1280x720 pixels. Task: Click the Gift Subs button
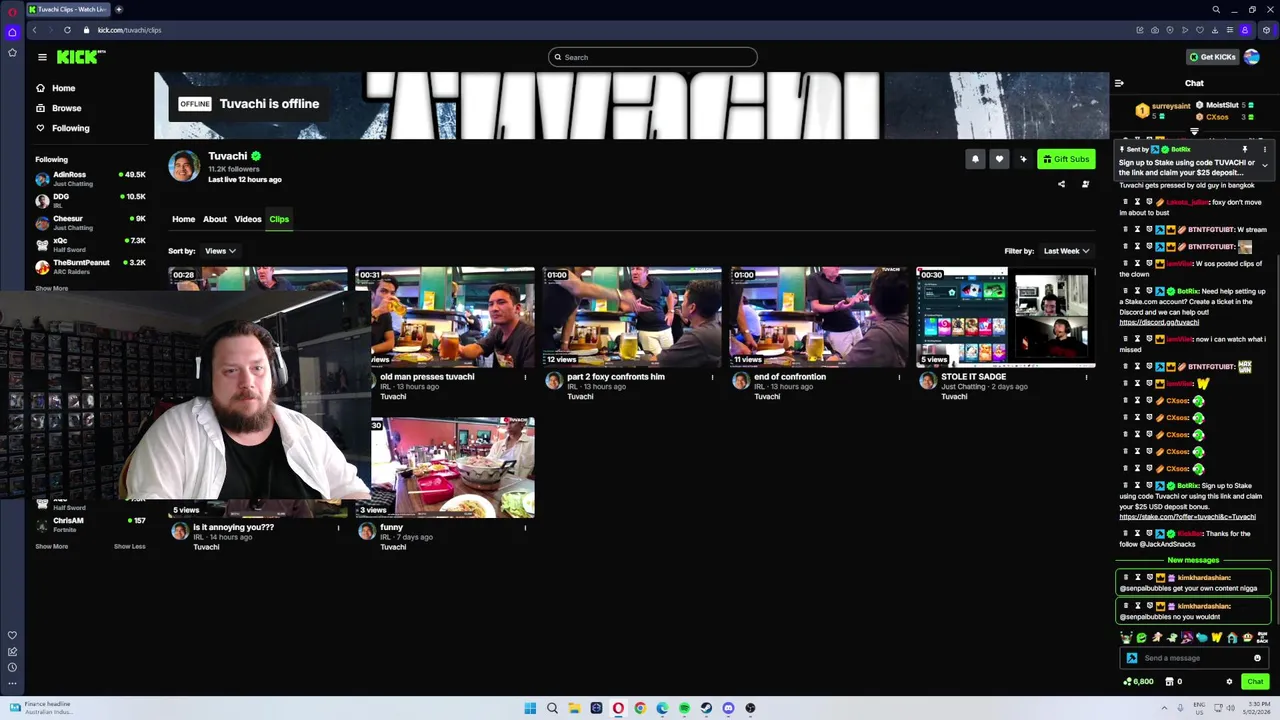coord(1066,159)
